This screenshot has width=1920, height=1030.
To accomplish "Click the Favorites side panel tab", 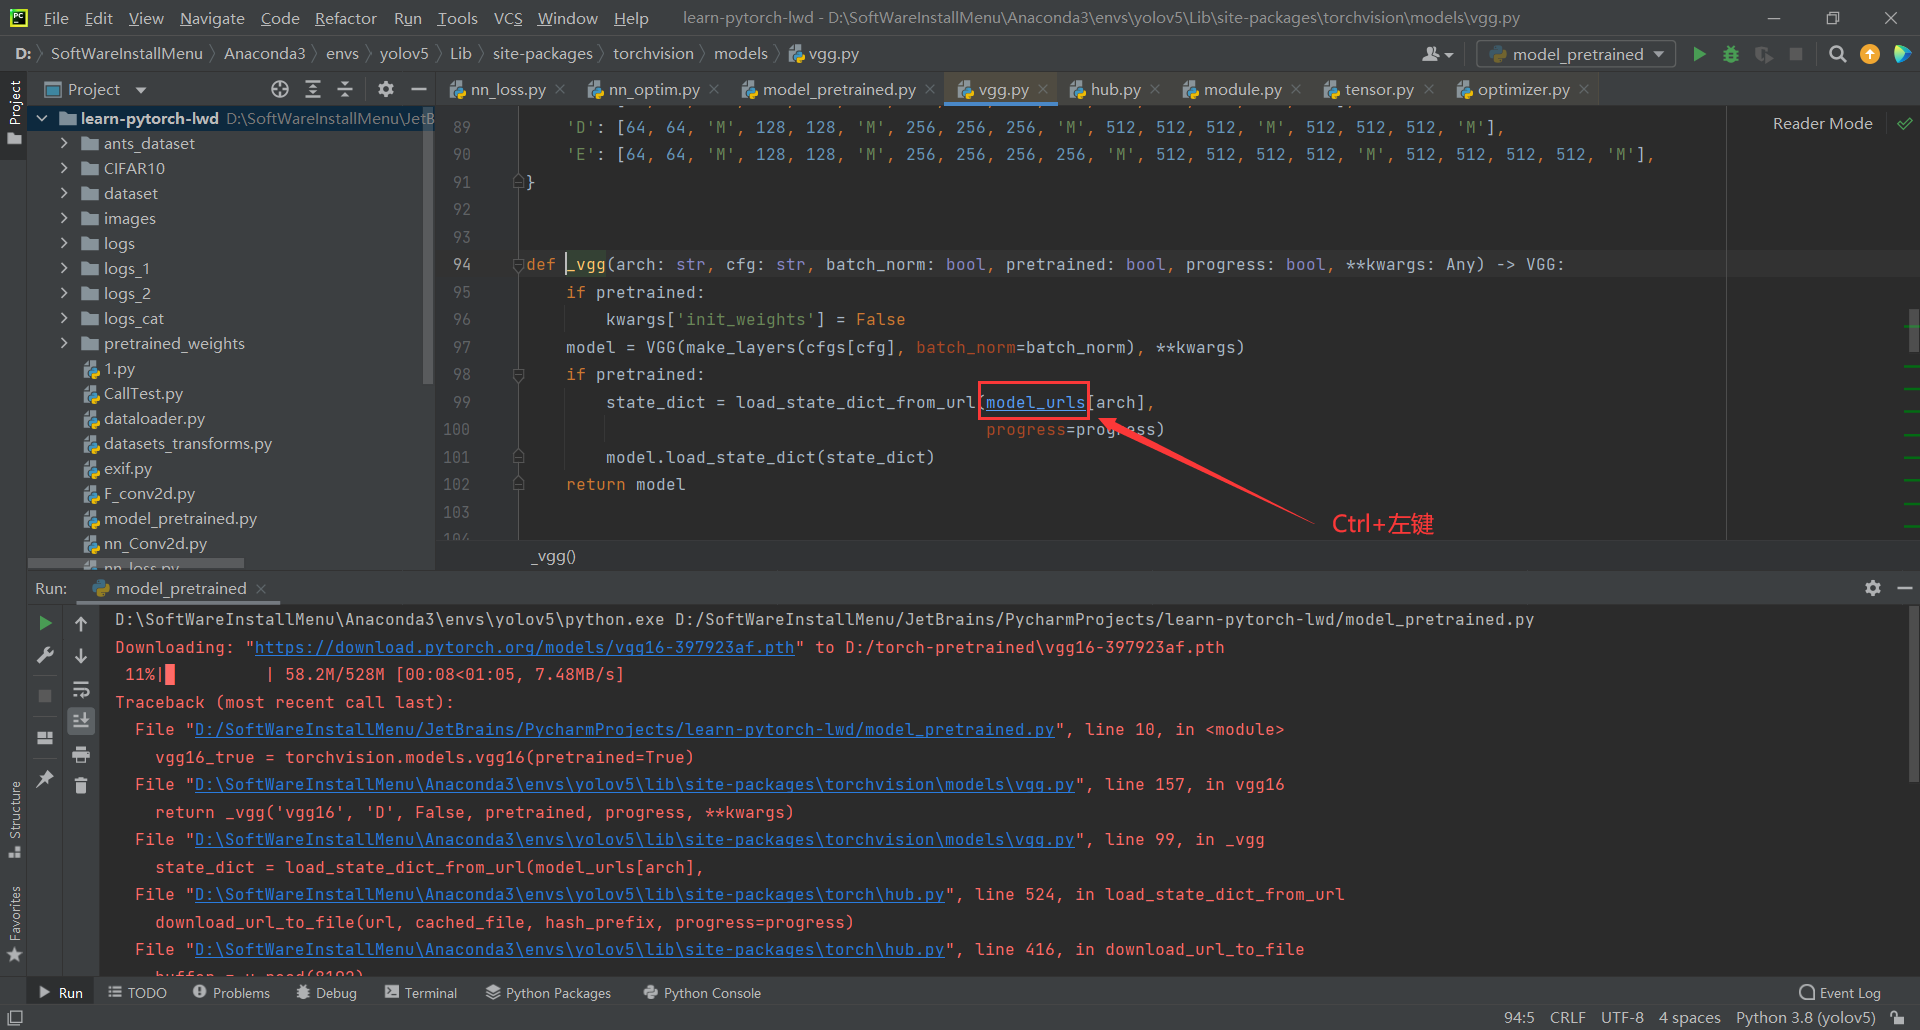I will 15,925.
